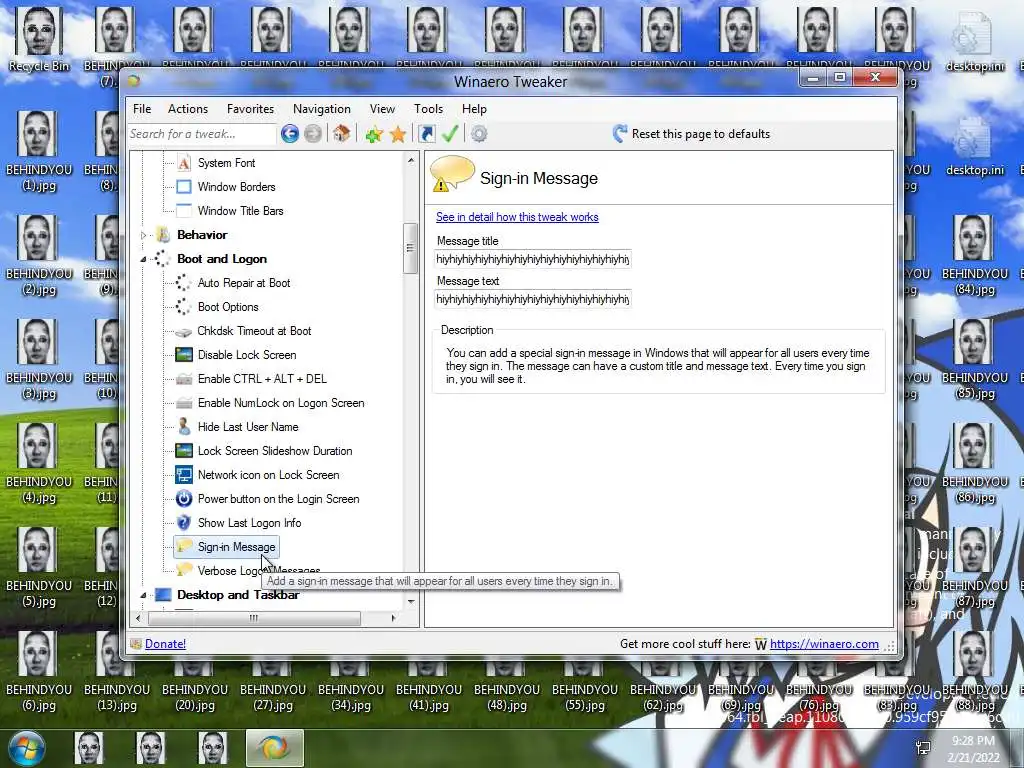The image size is (1024, 768).
Task: Select Enable NumLock on Logon Screen
Action: (281, 403)
